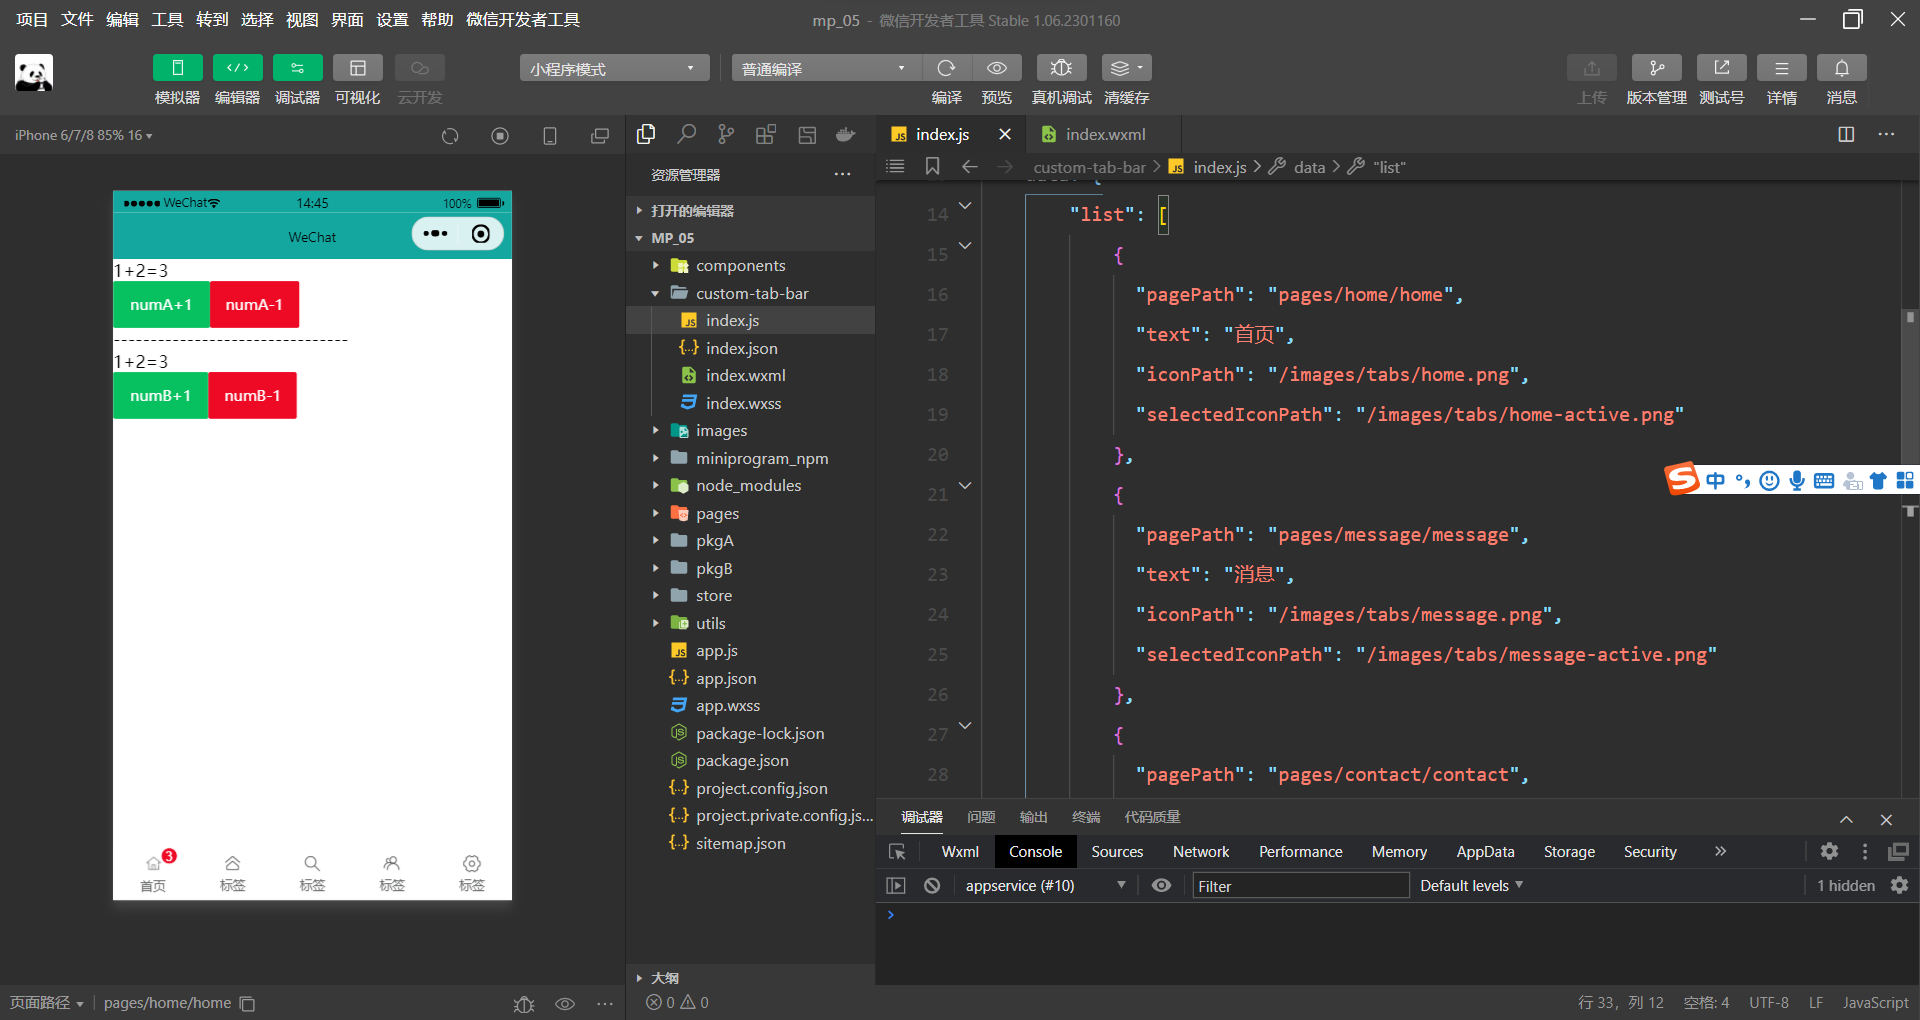Click the compile refresh icon (编译)
Viewport: 1920px width, 1020px height.
(x=946, y=68)
